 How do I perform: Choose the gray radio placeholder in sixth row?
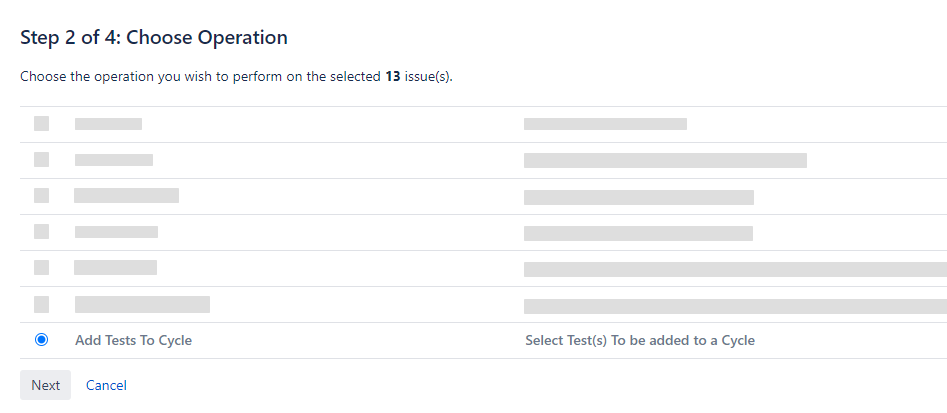41,304
